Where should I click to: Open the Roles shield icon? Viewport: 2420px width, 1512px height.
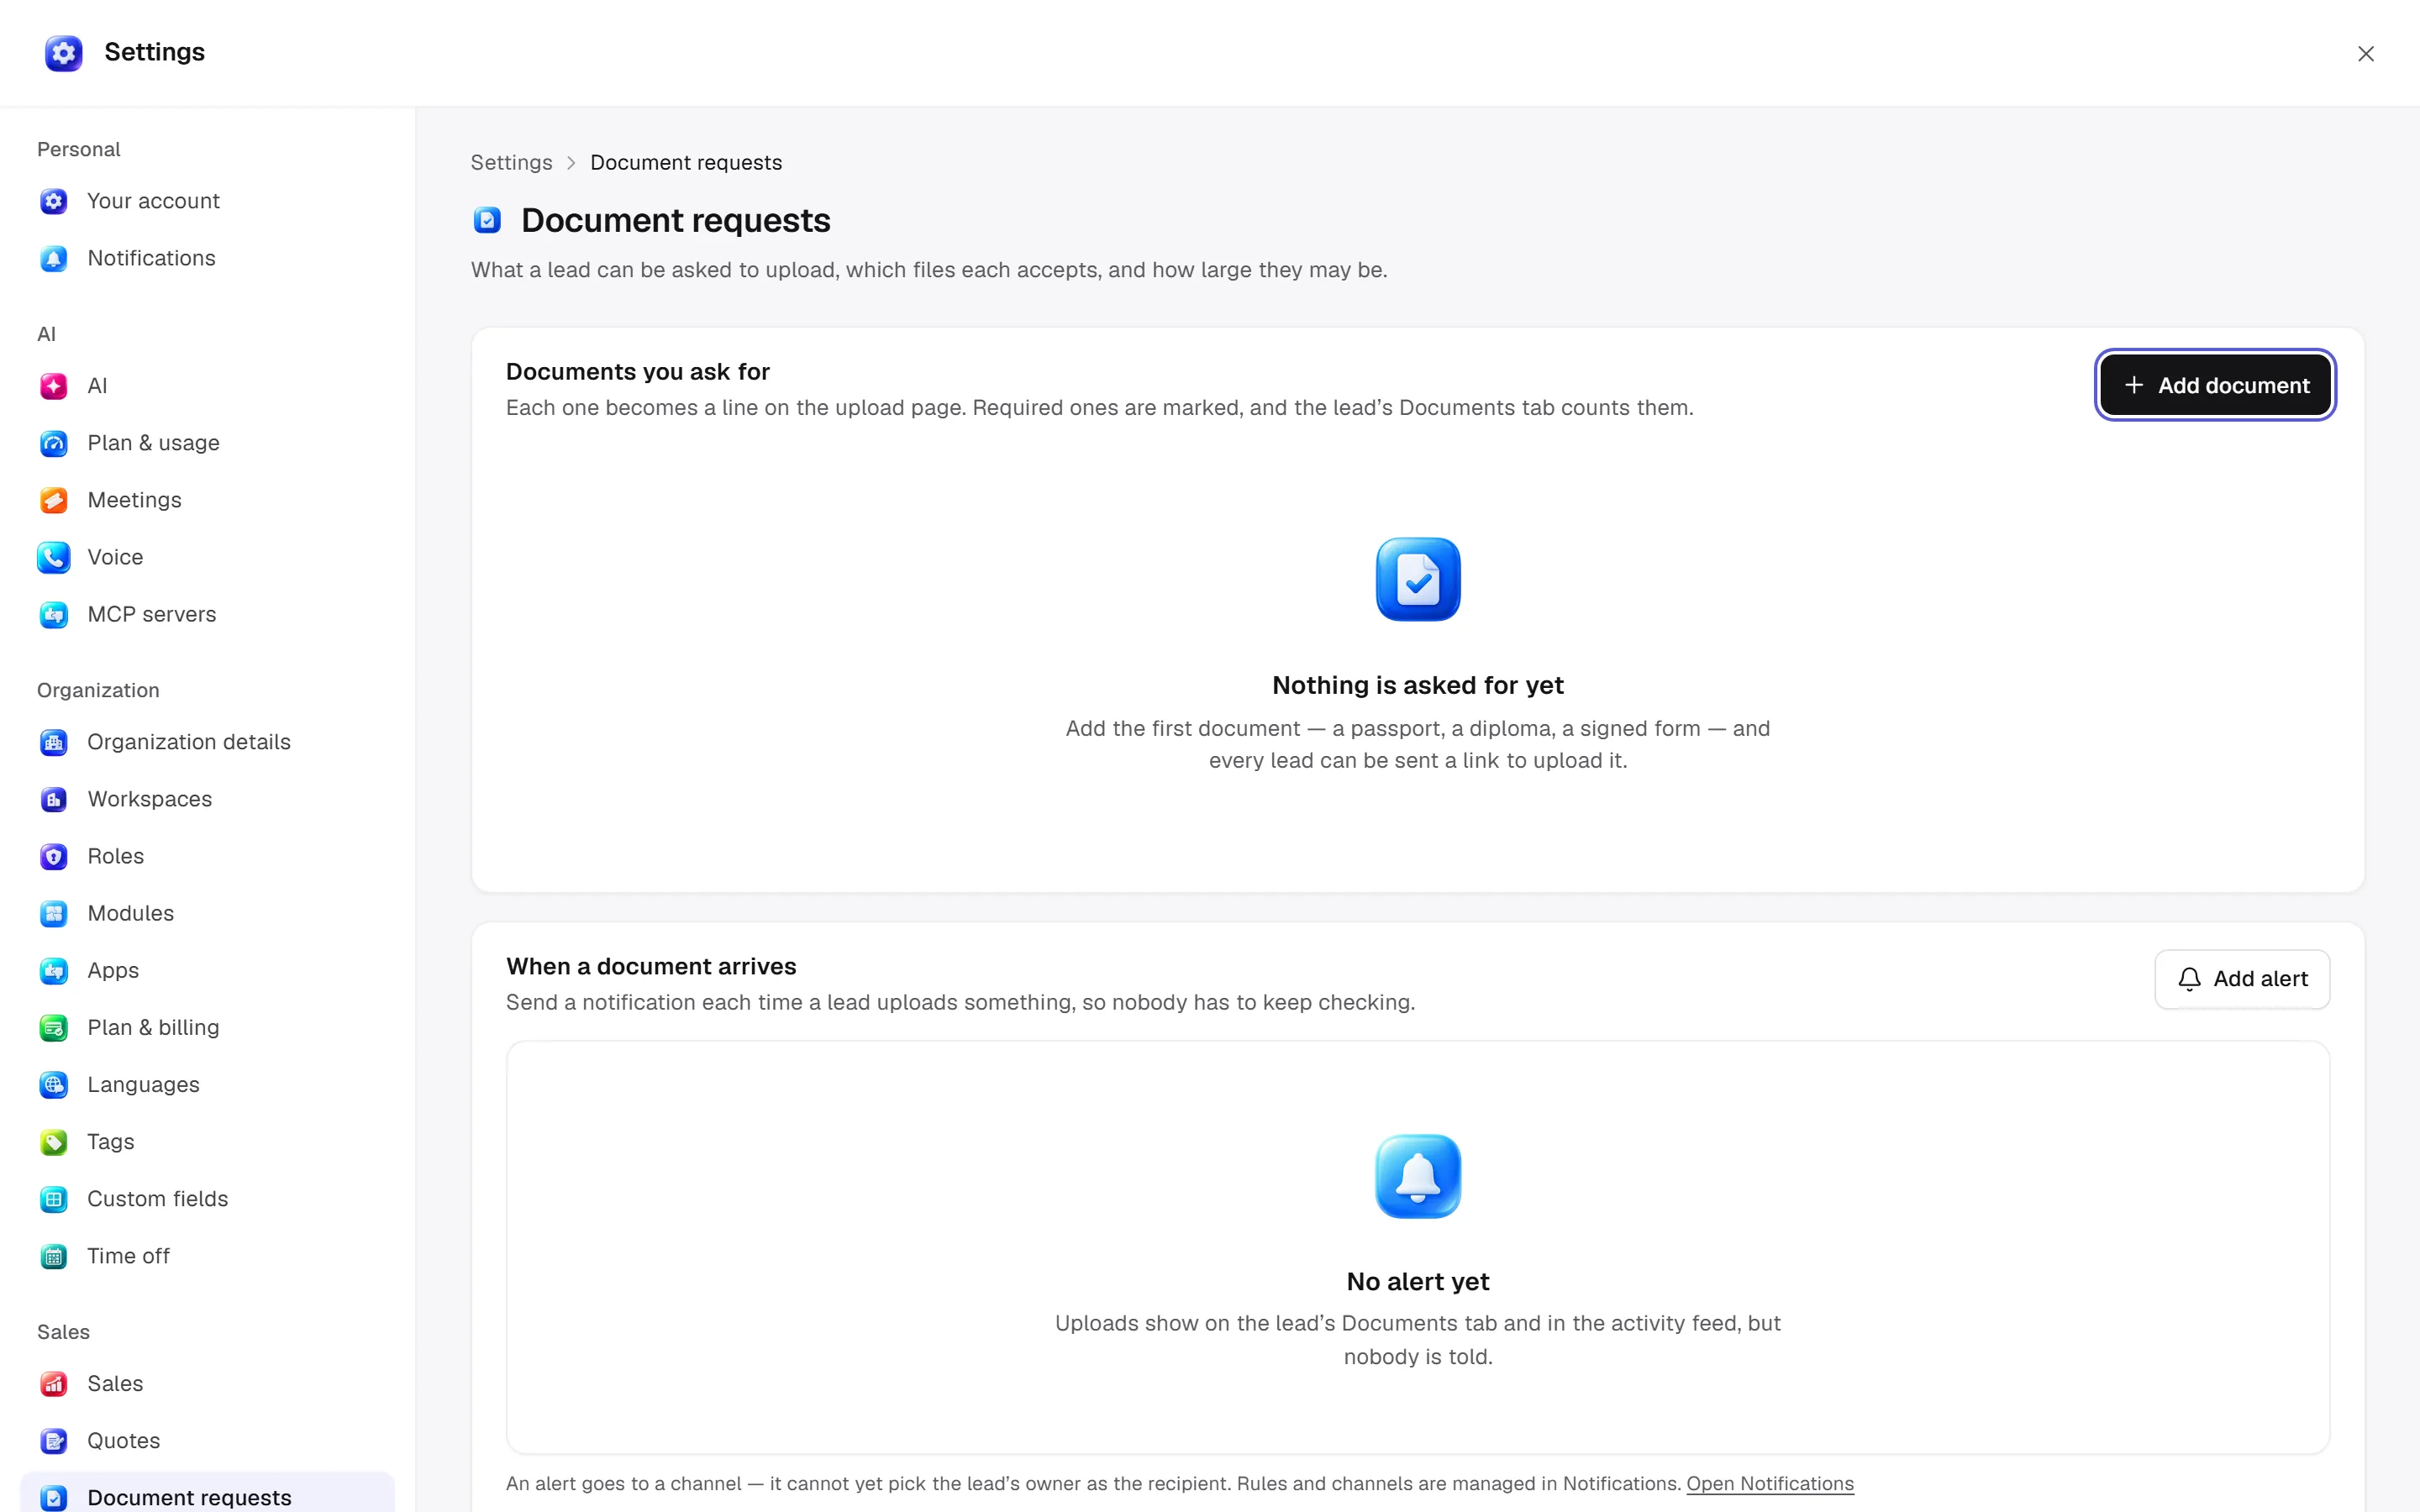[54, 856]
